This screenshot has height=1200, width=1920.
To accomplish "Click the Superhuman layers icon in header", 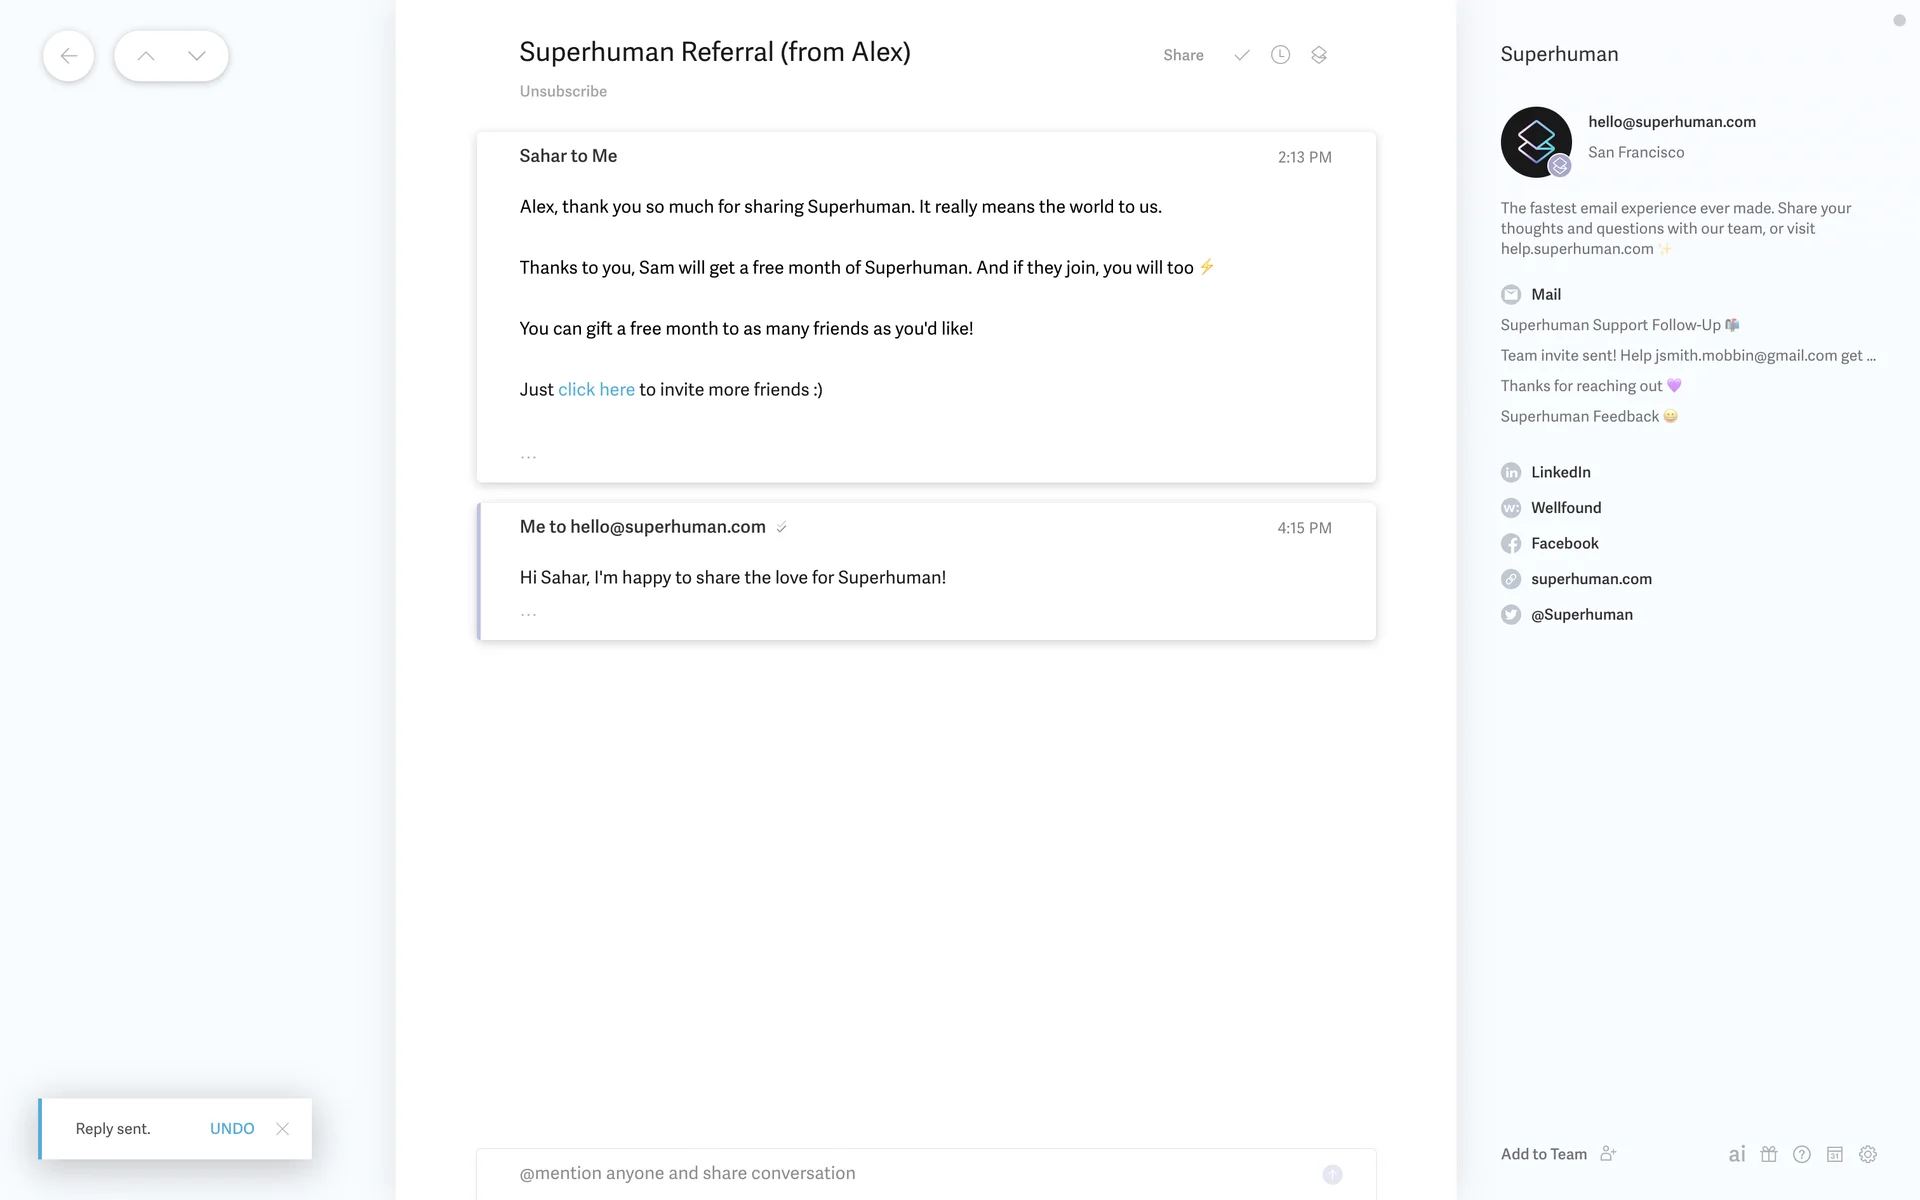I will [x=1319, y=55].
